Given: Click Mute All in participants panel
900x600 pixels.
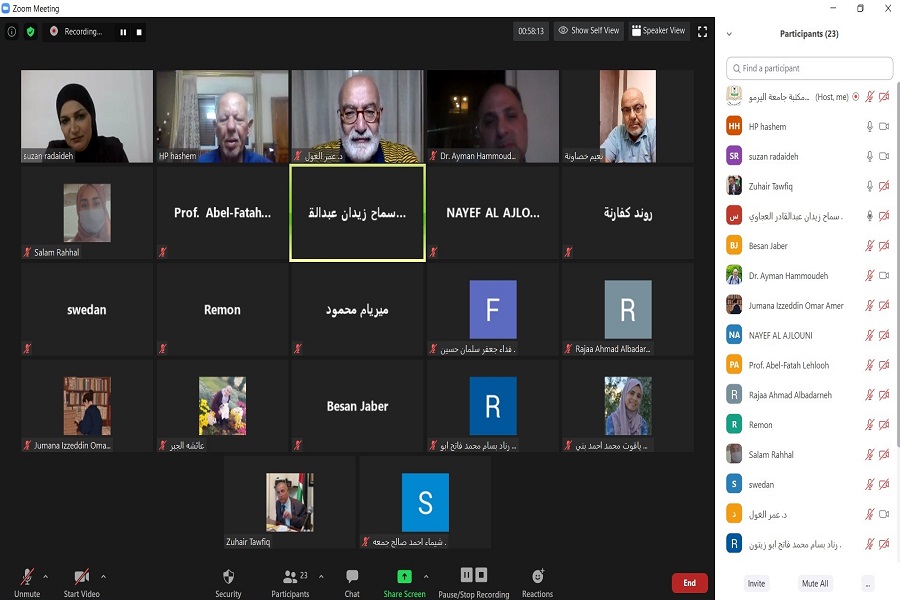Looking at the screenshot, I should click(815, 583).
